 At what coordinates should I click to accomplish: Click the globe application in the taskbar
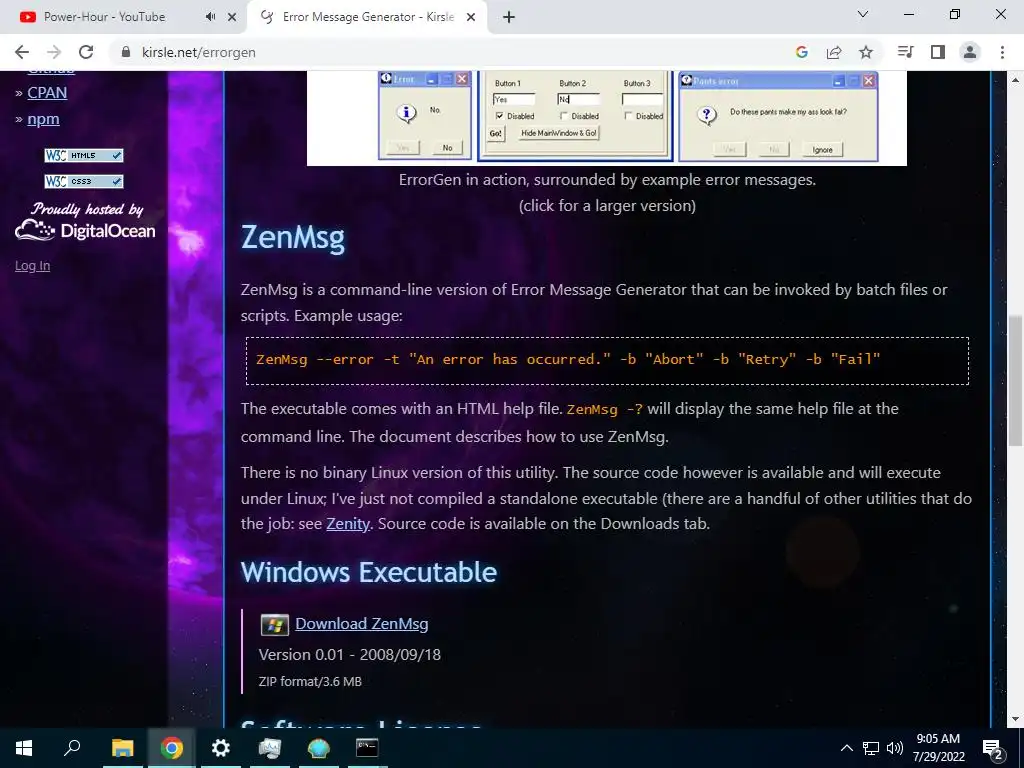[318, 748]
